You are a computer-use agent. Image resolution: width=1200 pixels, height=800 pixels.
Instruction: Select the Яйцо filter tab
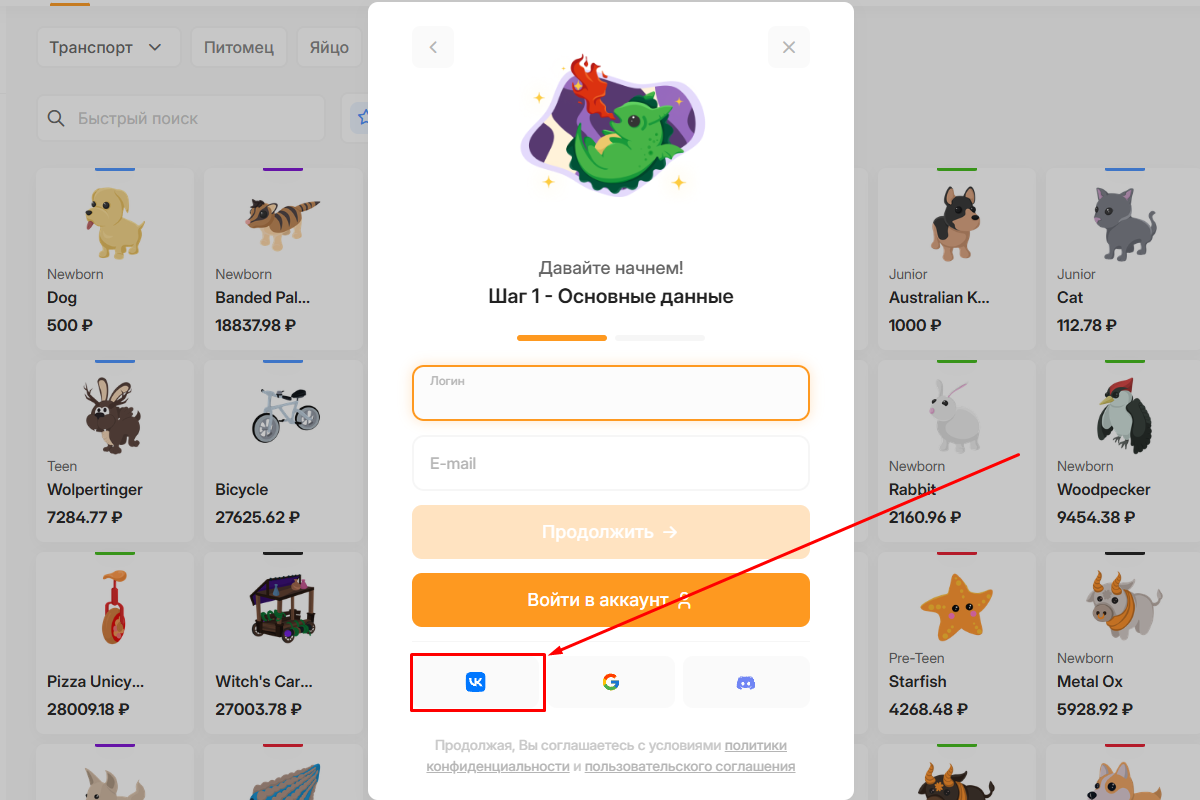coord(329,47)
